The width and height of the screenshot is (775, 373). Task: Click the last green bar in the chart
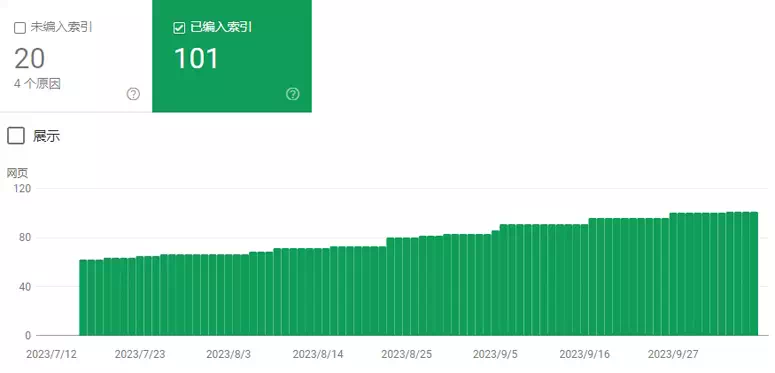point(754,274)
